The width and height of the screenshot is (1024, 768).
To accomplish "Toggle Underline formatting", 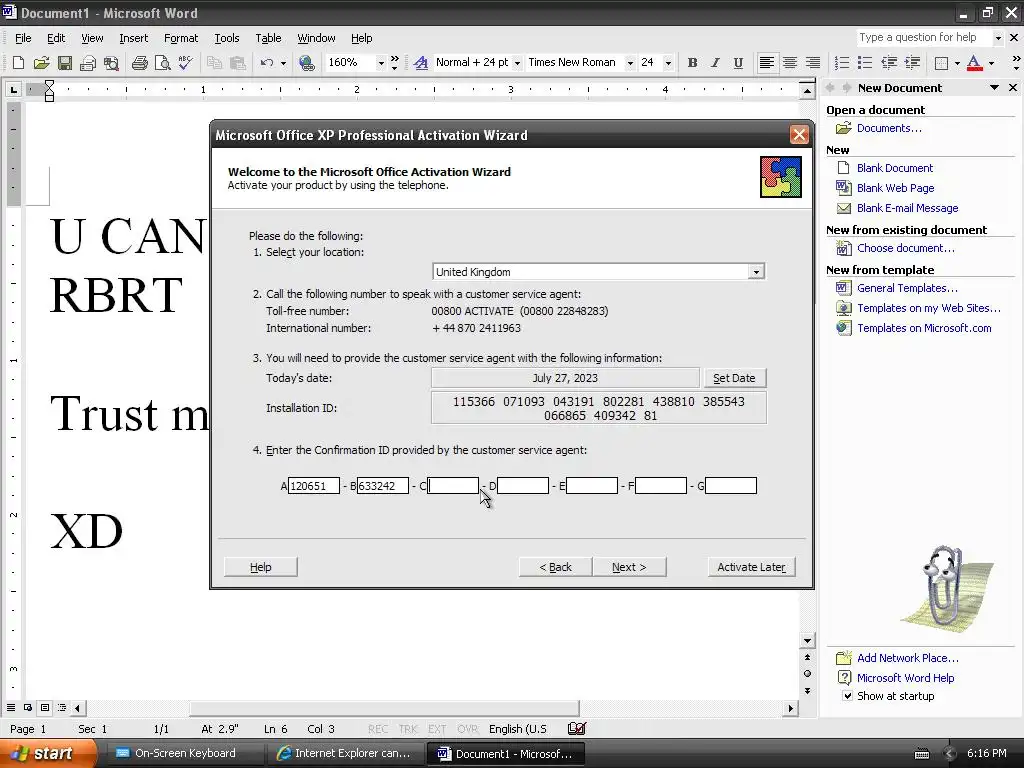I will 738,63.
